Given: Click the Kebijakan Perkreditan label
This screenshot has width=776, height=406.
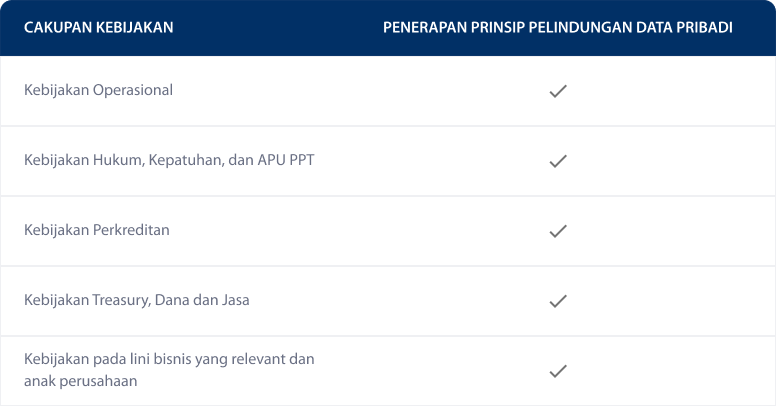Looking at the screenshot, I should pyautogui.click(x=97, y=230).
